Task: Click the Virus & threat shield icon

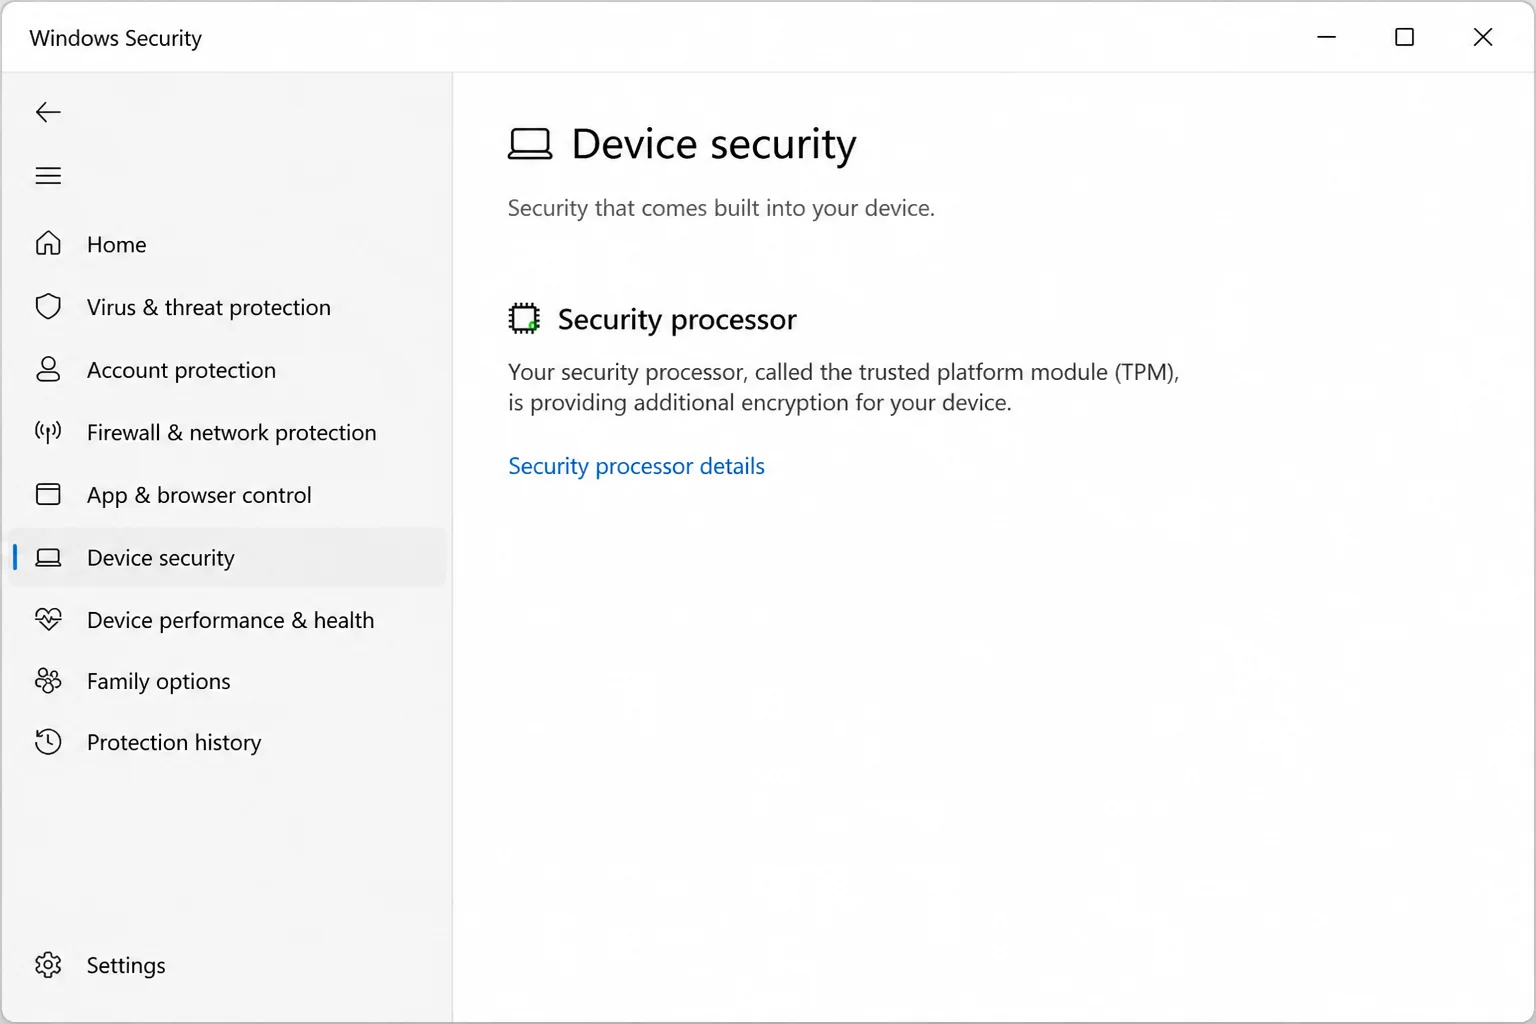Action: [x=48, y=307]
